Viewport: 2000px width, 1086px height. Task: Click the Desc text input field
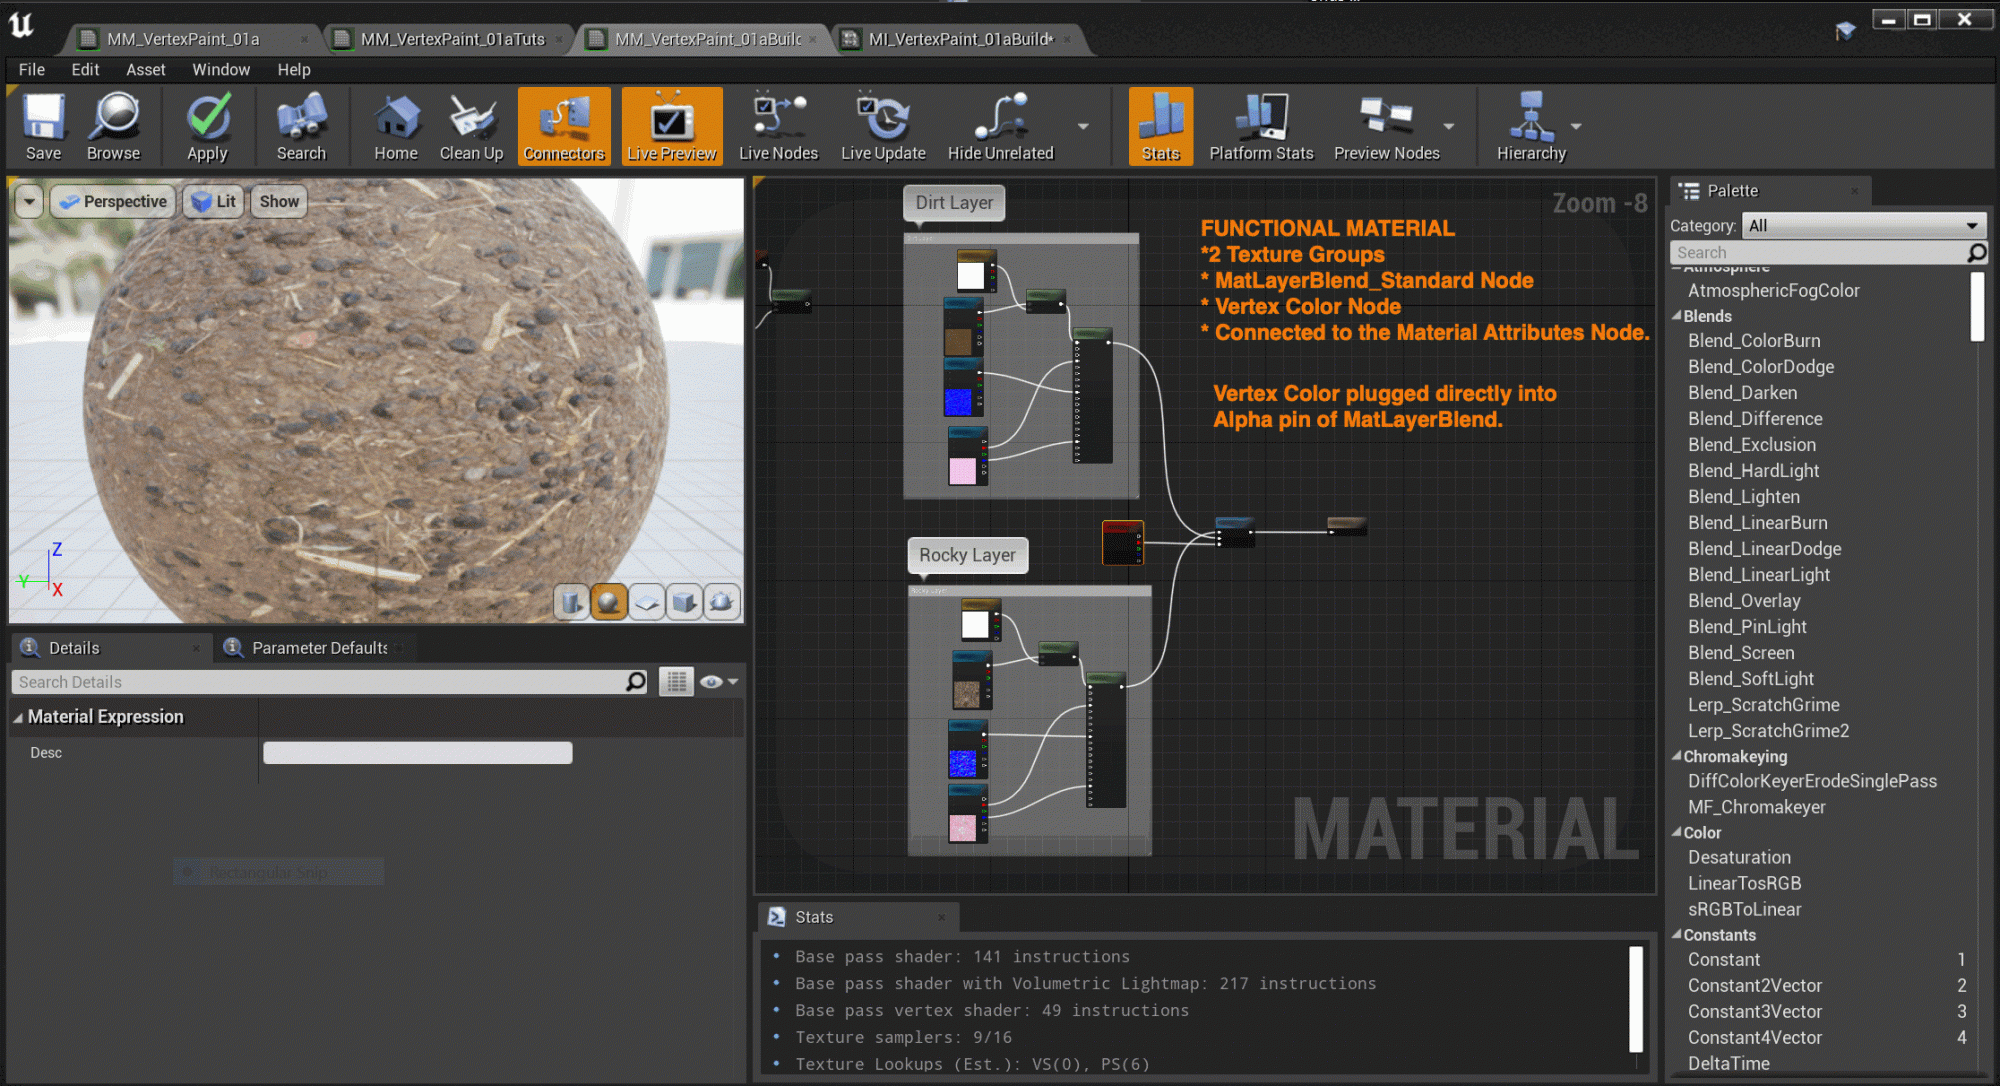coord(417,753)
